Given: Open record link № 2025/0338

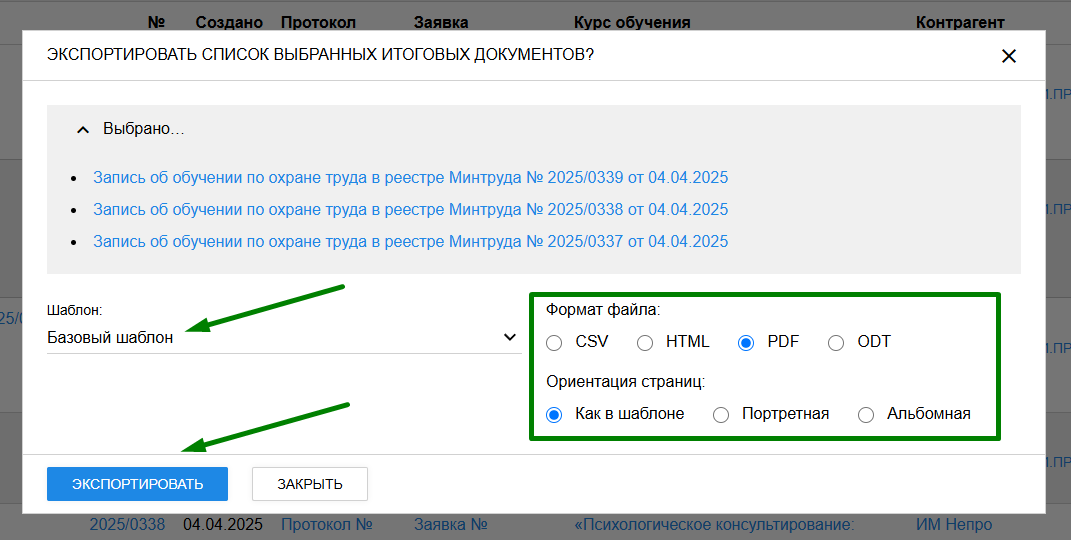Looking at the screenshot, I should point(411,210).
